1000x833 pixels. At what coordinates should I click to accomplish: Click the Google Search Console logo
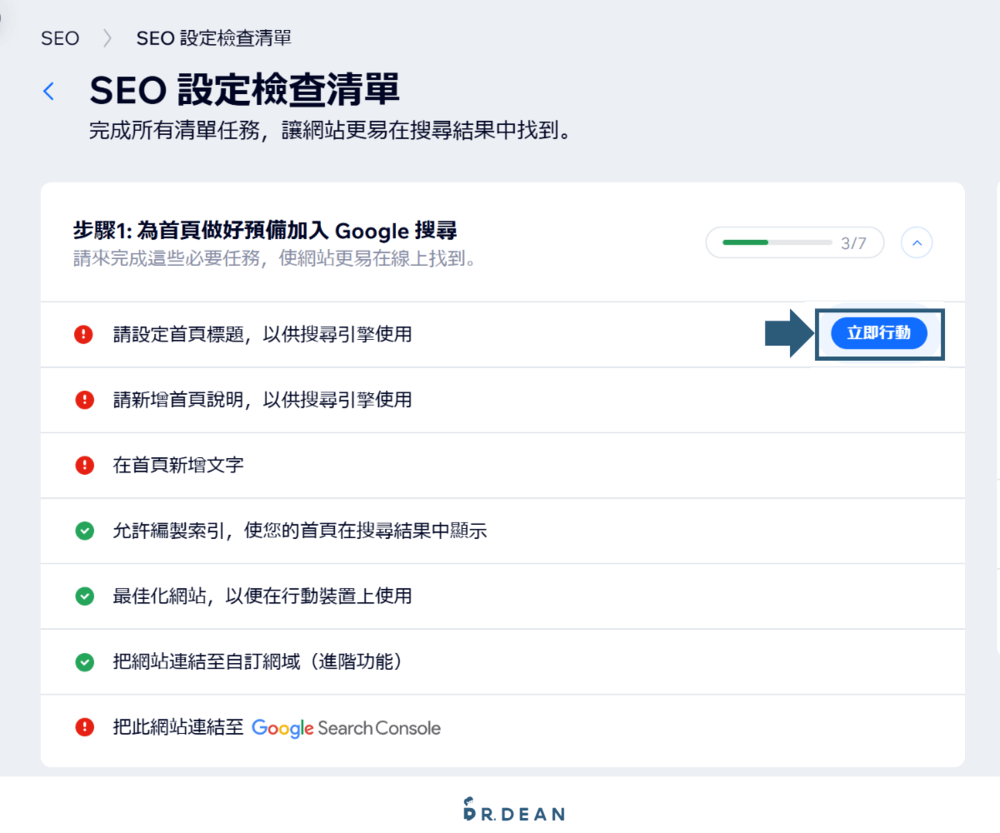click(346, 728)
